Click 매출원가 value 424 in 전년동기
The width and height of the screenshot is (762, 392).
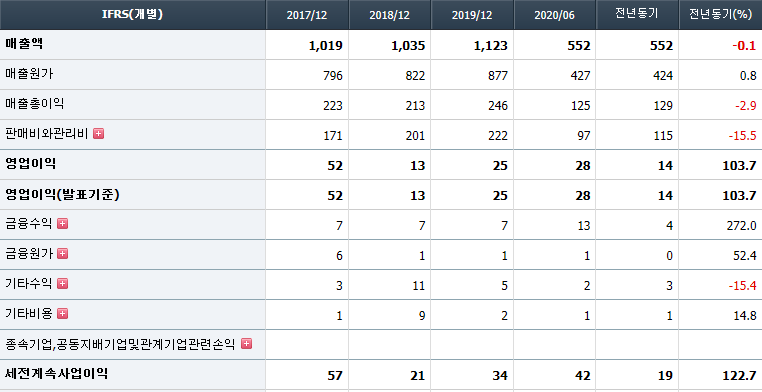coord(663,76)
